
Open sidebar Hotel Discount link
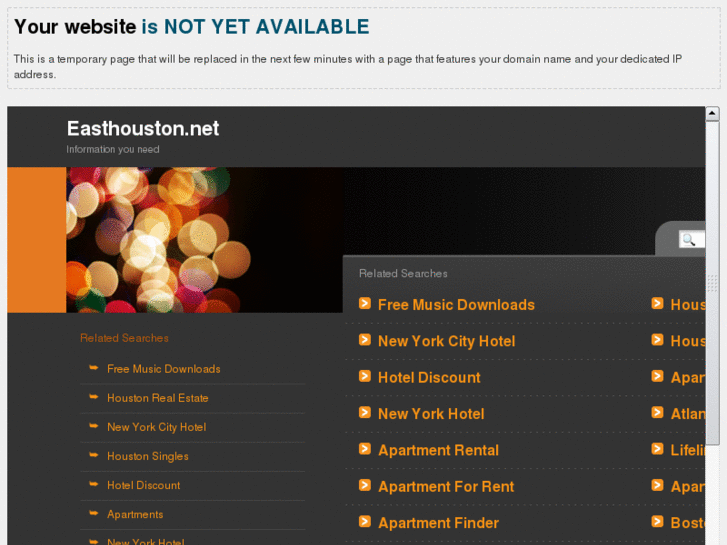(x=144, y=485)
